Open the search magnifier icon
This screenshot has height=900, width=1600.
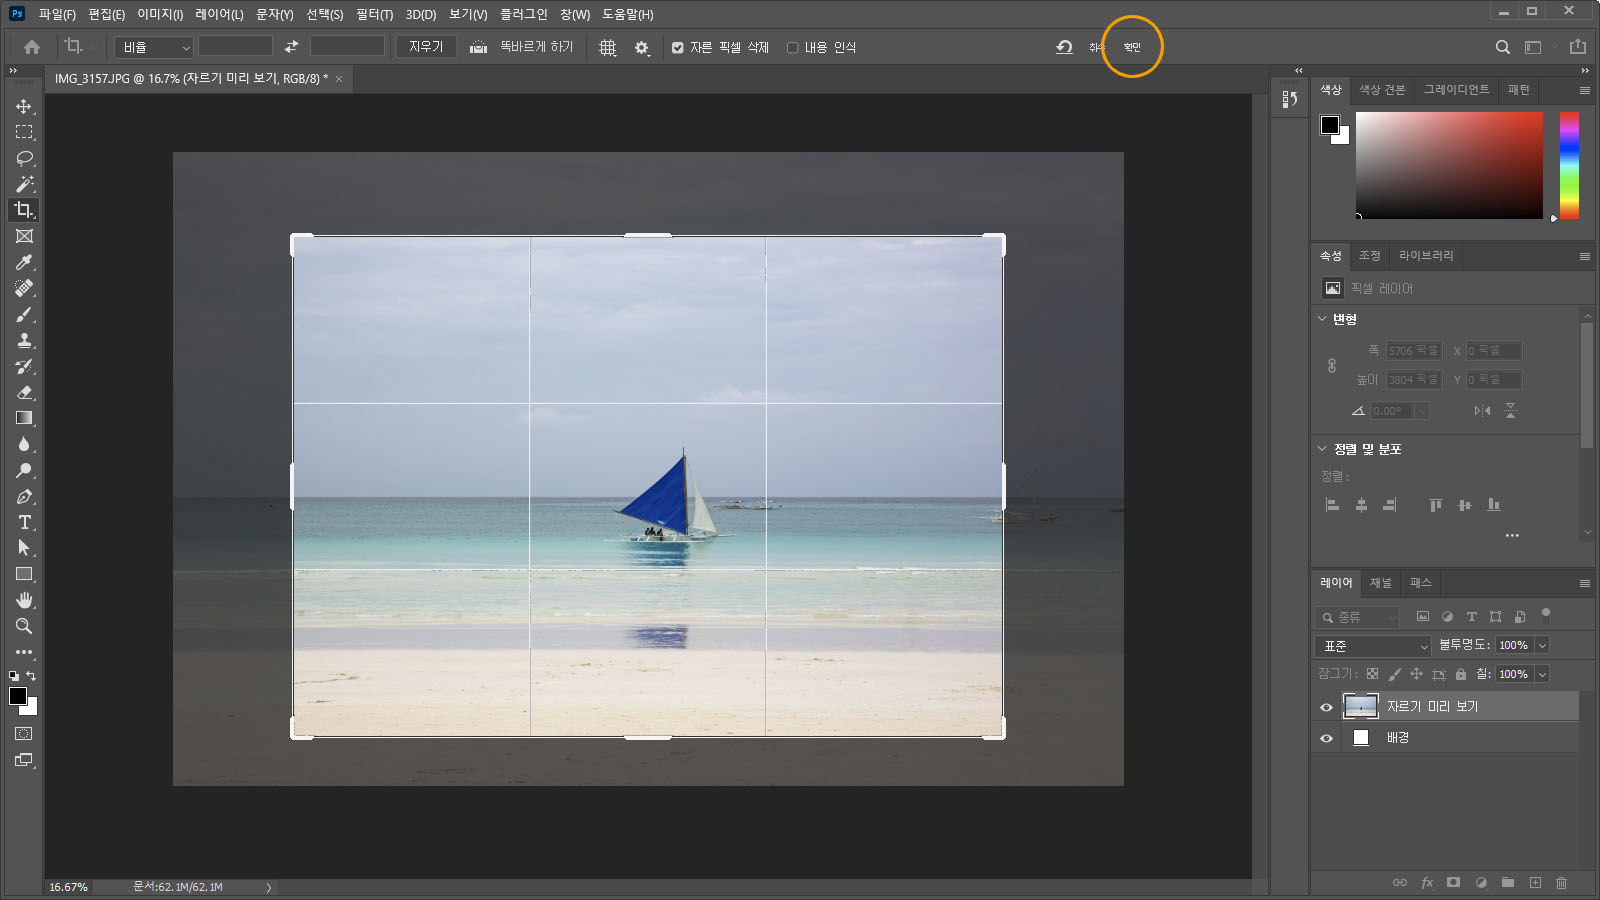coord(1502,47)
